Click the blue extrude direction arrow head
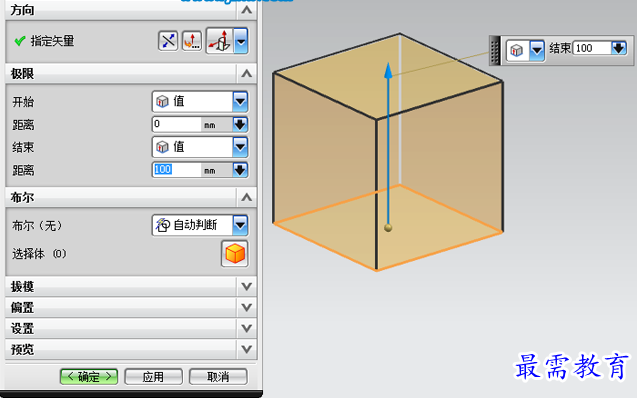 [x=388, y=70]
